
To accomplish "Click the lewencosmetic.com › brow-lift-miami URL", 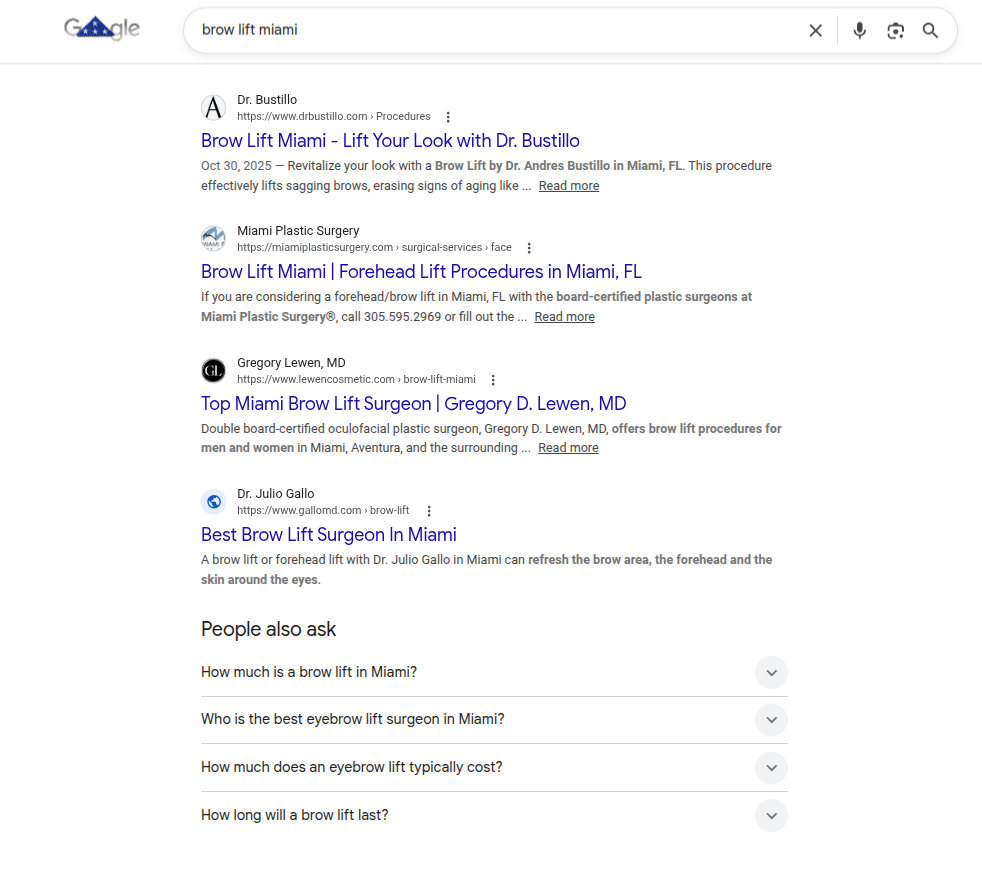I will [x=356, y=380].
